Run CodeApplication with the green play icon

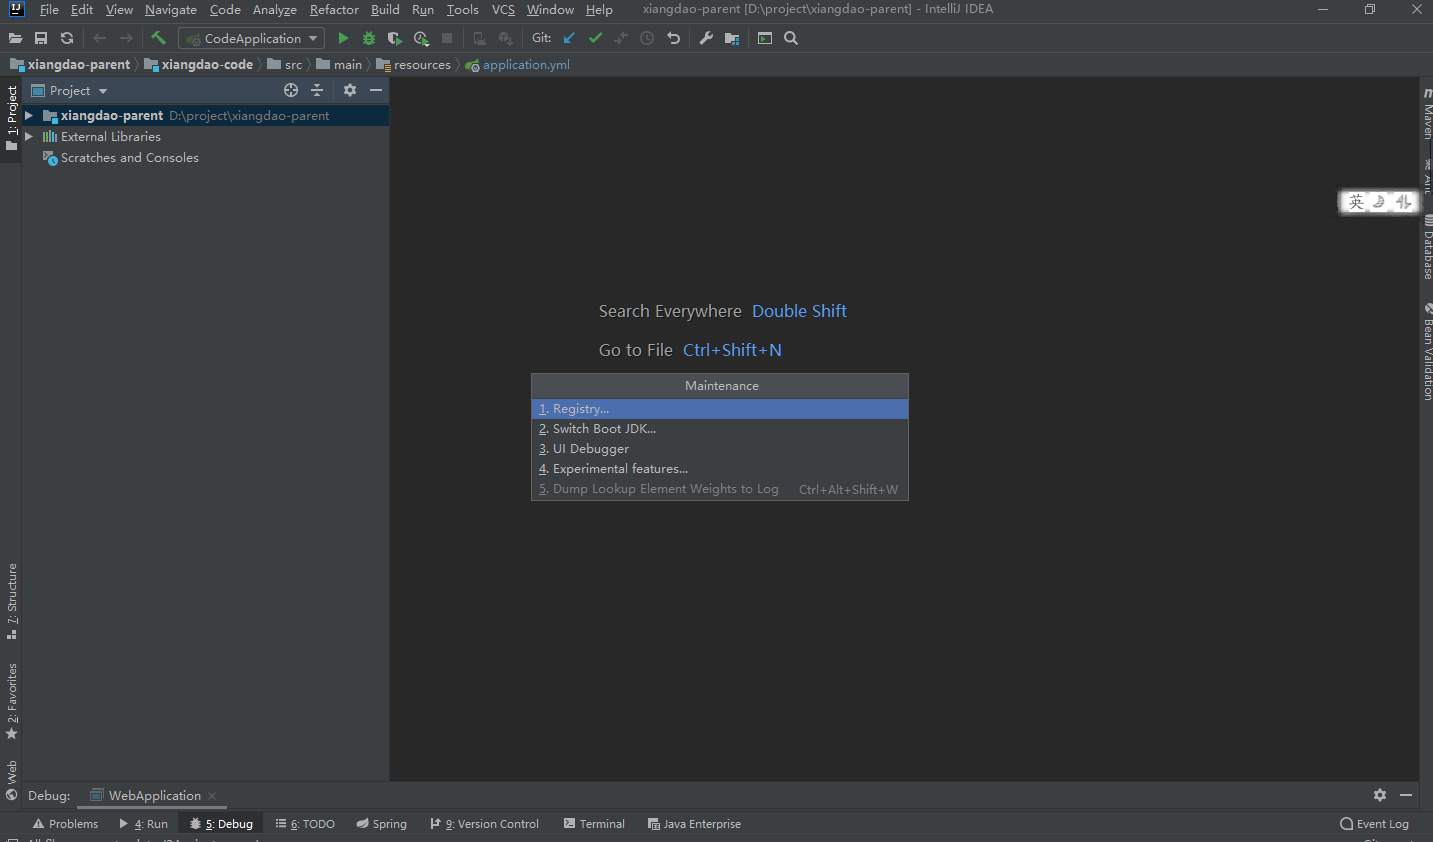tap(343, 38)
